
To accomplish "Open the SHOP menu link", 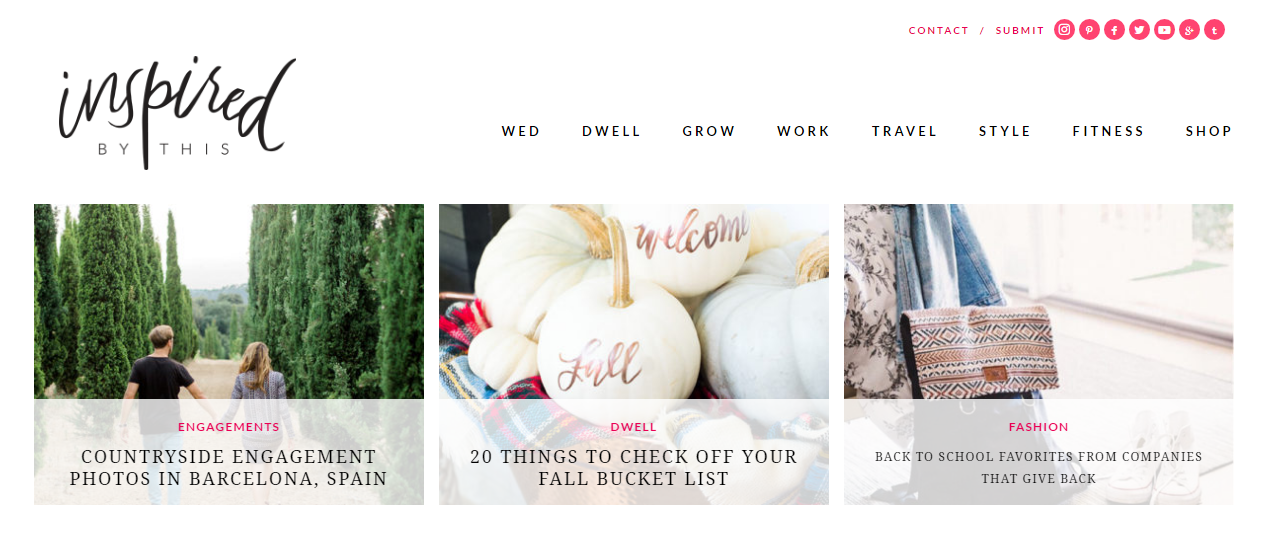I will pos(1209,131).
